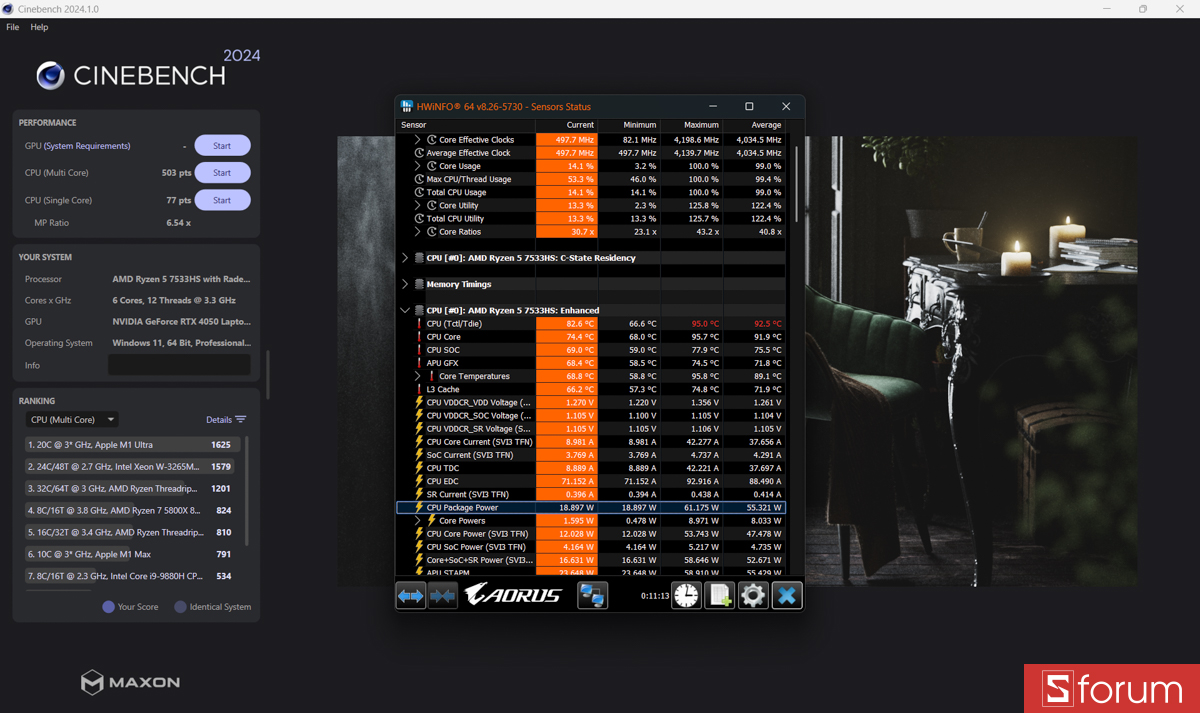Click the lightning icon beside SoC Current (SVI3 TFN)
1200x713 pixels.
click(420, 455)
